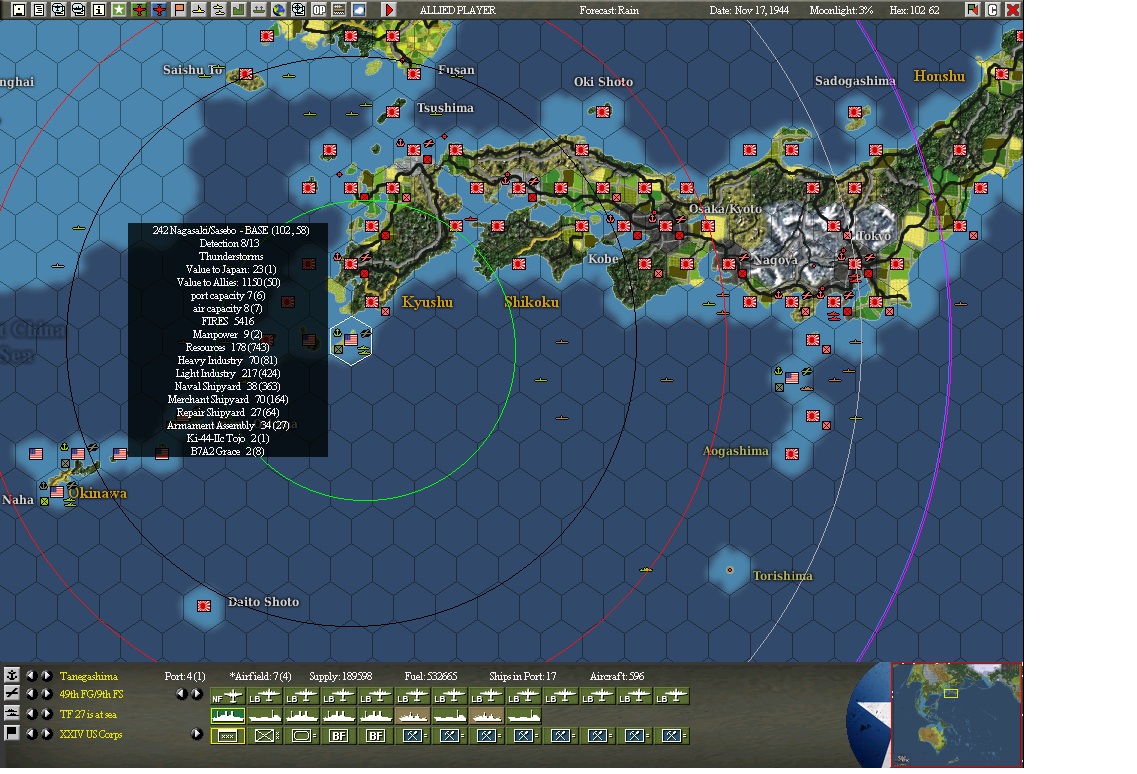Open the Tanegashima base name link
1137x774 pixels.
coord(88,676)
